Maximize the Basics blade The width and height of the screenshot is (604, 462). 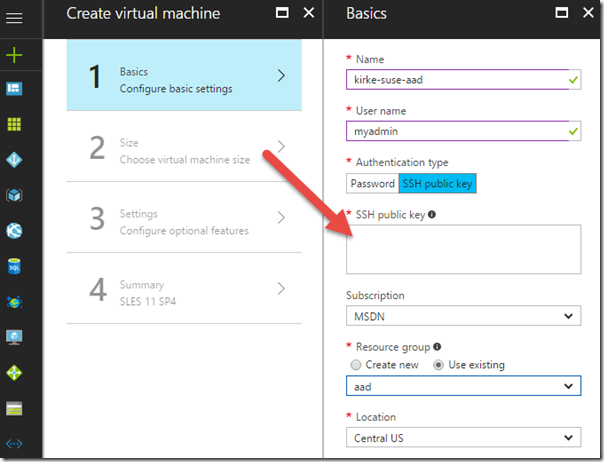[562, 13]
